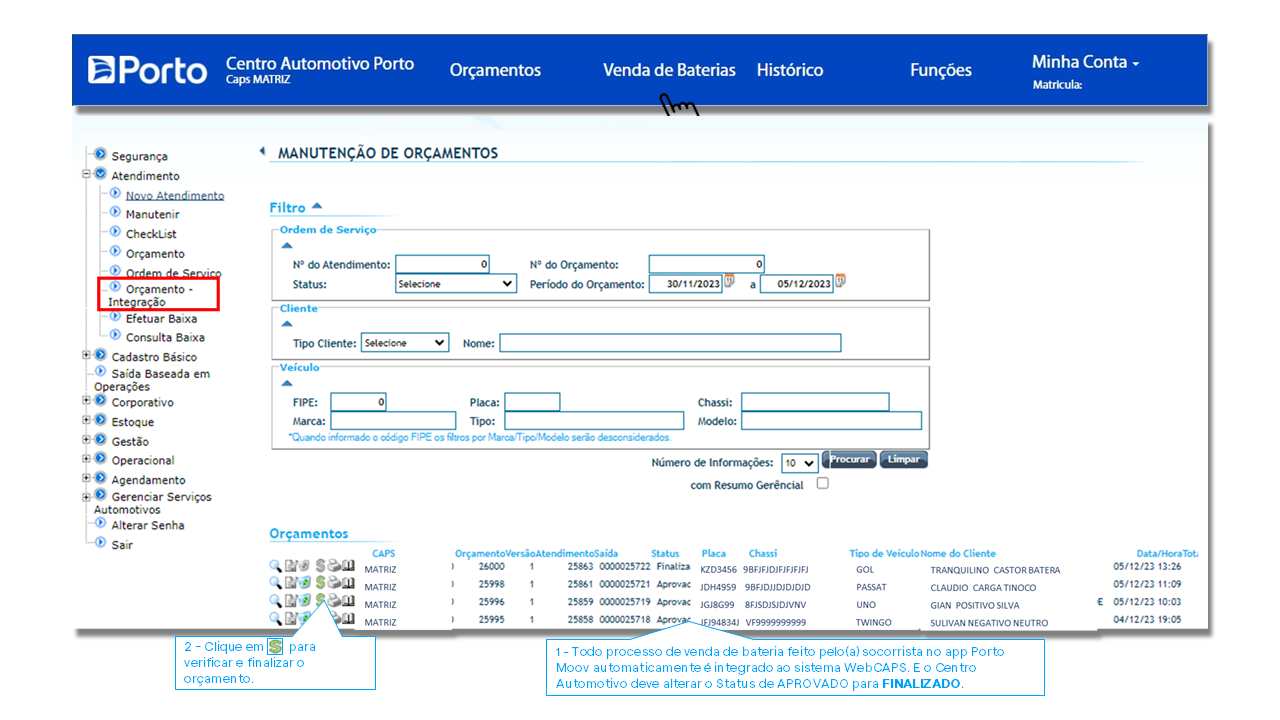Click the FIPE input field

click(358, 402)
